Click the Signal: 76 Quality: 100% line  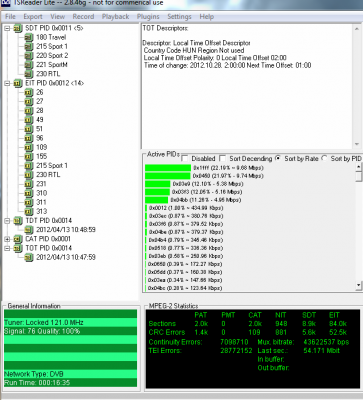point(70,331)
